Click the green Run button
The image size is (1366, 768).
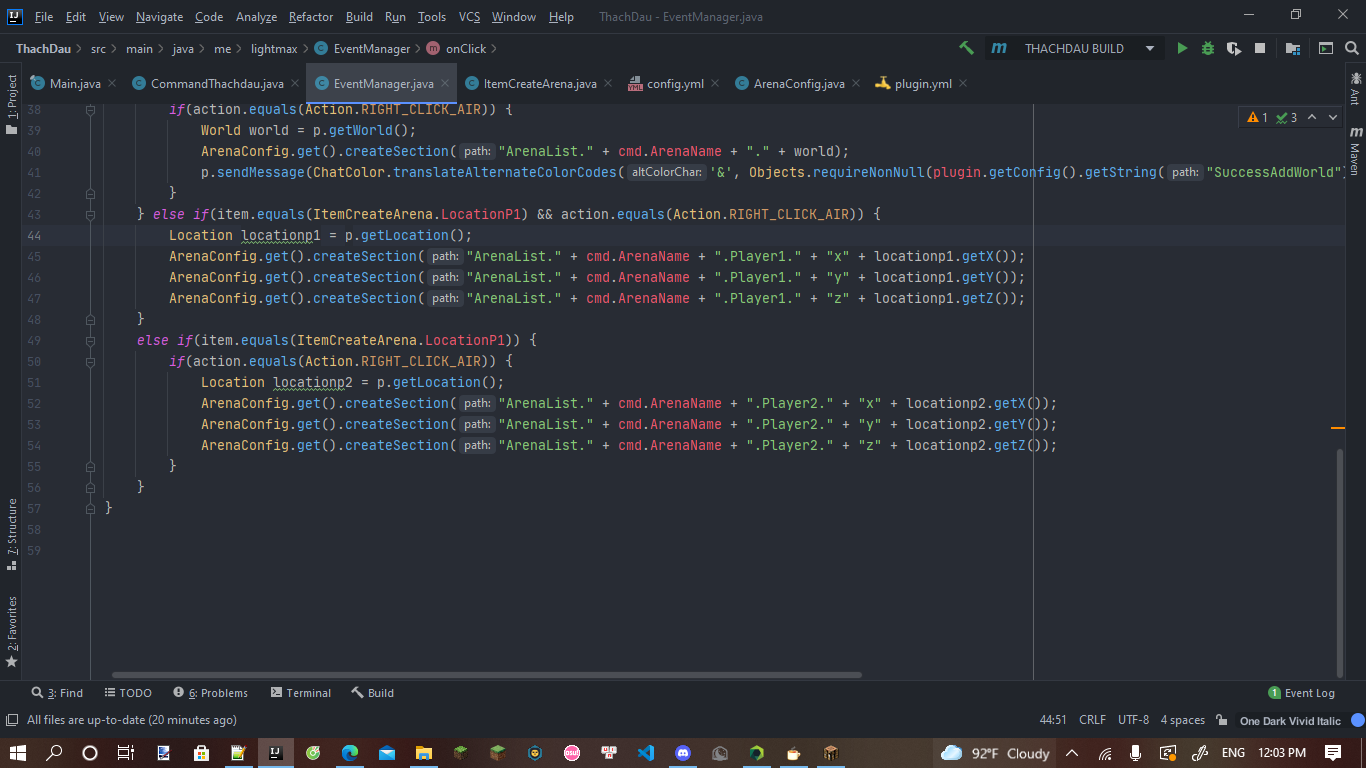point(1182,48)
